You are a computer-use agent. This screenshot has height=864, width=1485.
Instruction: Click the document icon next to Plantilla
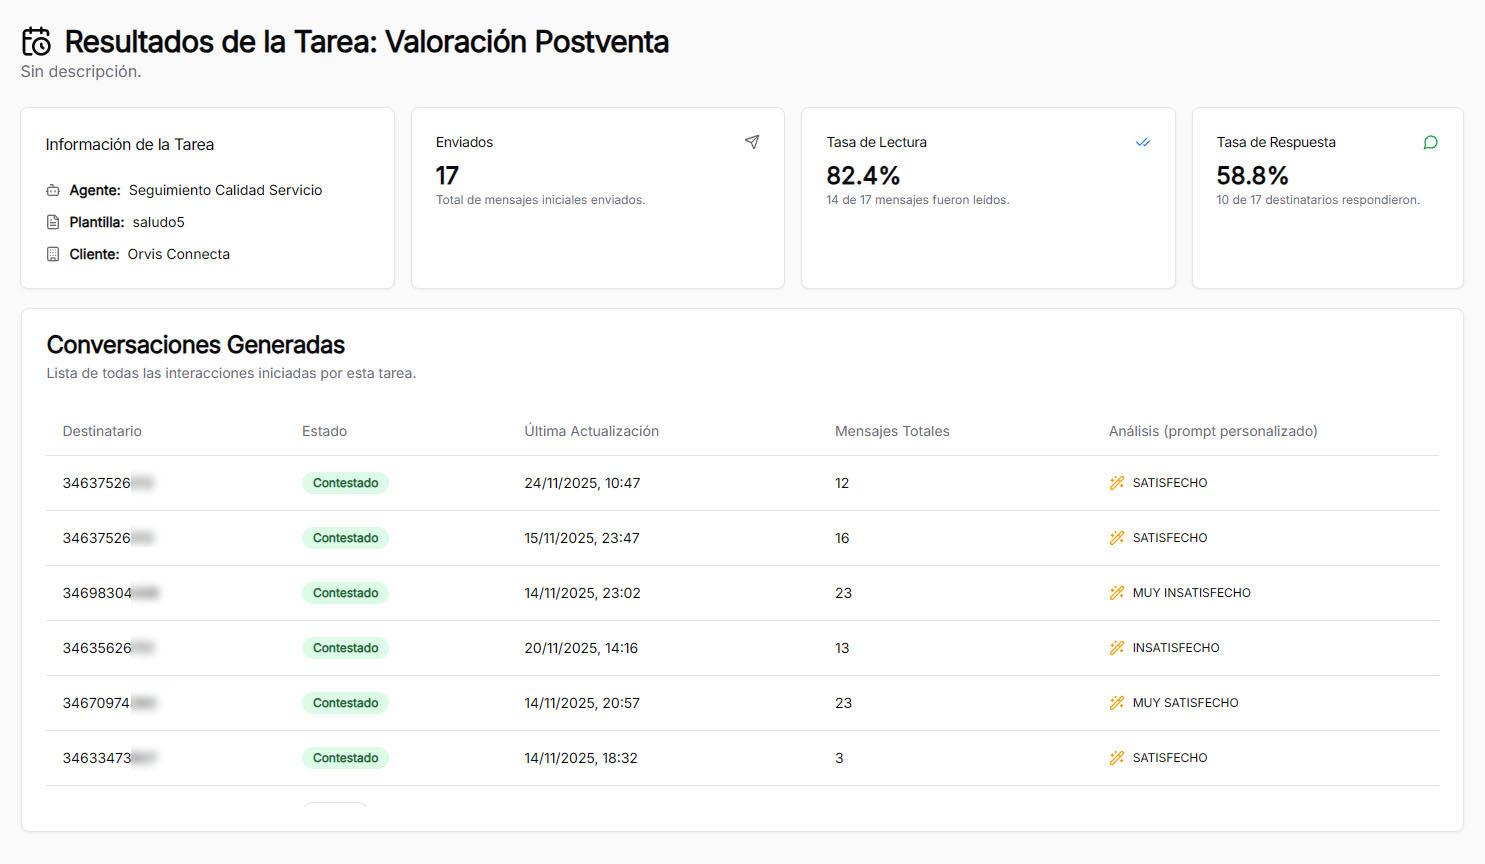(x=53, y=222)
